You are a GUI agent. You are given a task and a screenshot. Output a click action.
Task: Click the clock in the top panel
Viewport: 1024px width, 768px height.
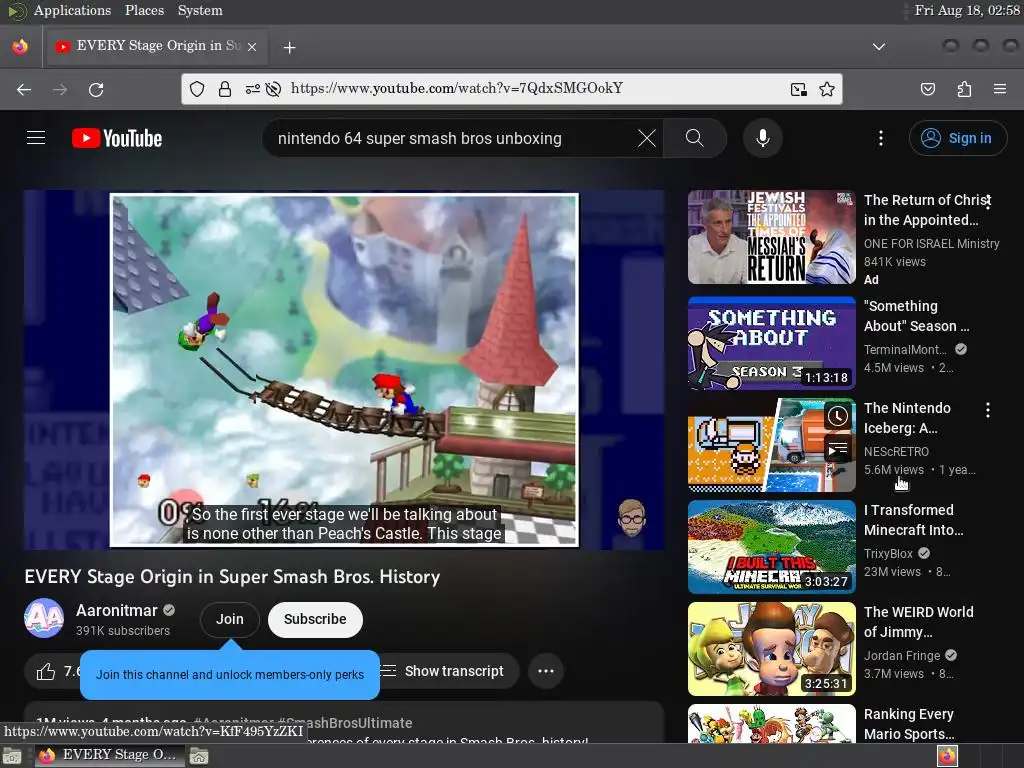[967, 10]
